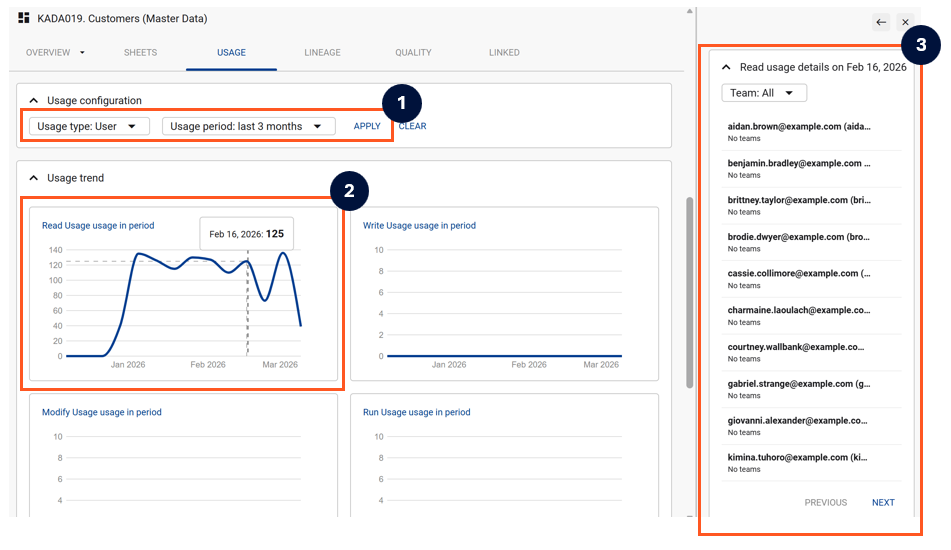
Task: Expand the Overview tab dropdown arrow
Action: pyautogui.click(x=82, y=53)
